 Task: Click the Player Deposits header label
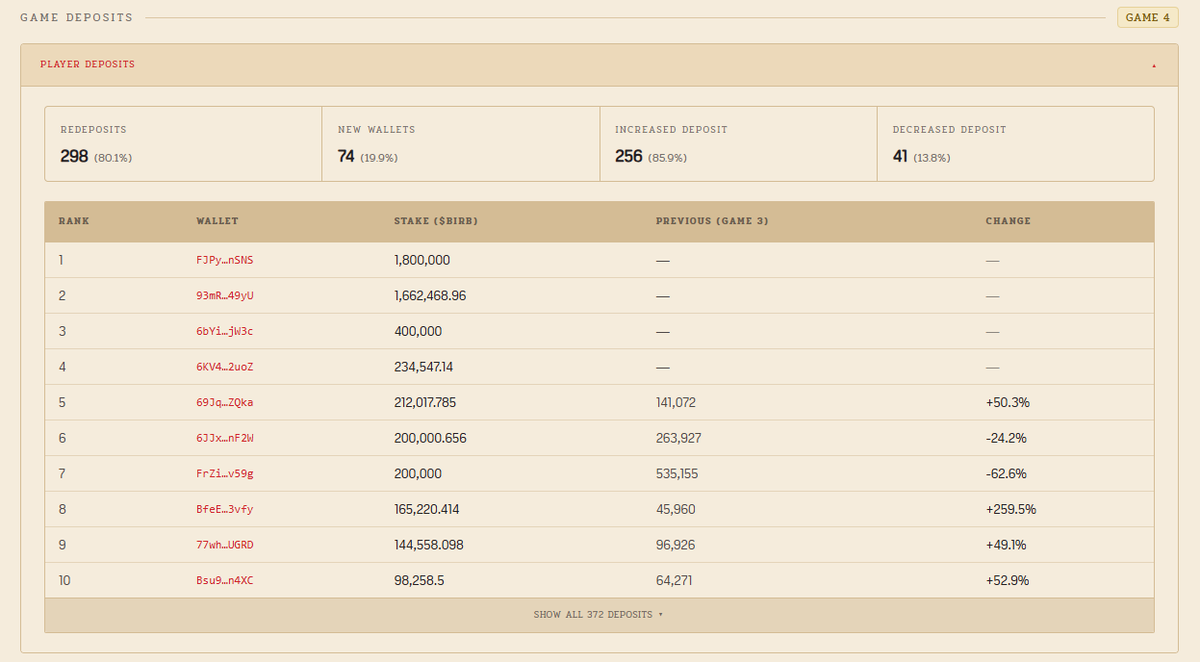87,64
